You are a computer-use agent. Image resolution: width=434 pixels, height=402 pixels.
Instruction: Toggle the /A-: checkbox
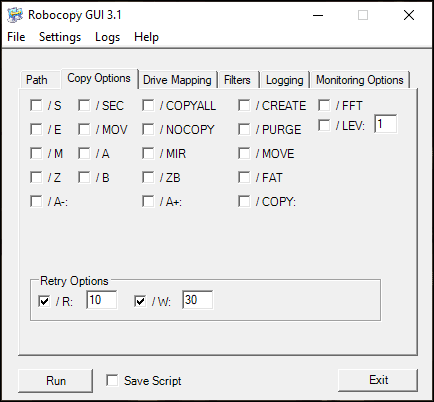coord(36,202)
